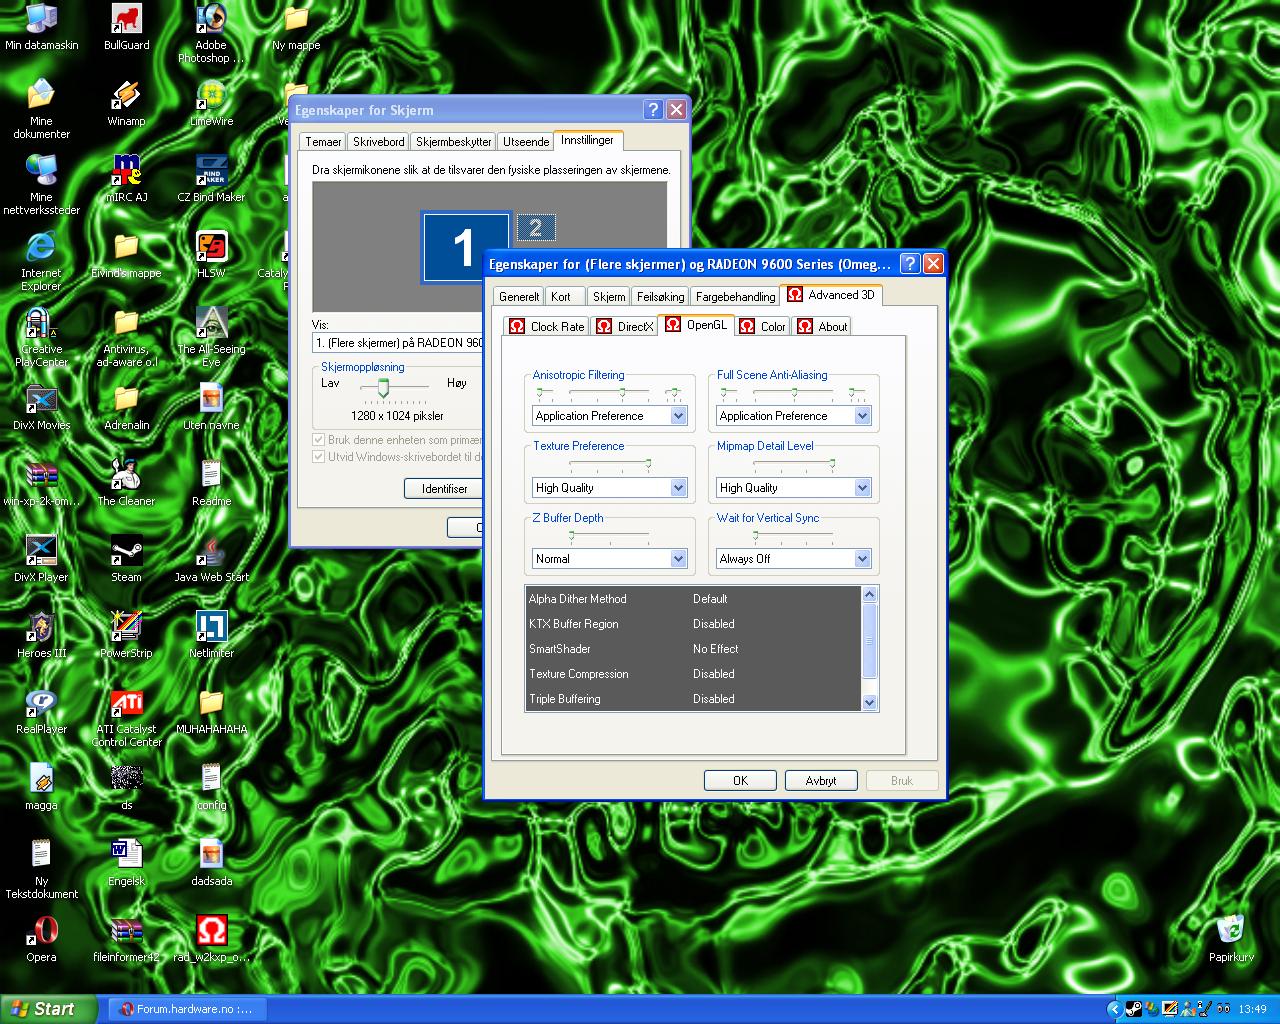Open CZ Bind Maker icon
The height and width of the screenshot is (1024, 1280).
click(211, 179)
